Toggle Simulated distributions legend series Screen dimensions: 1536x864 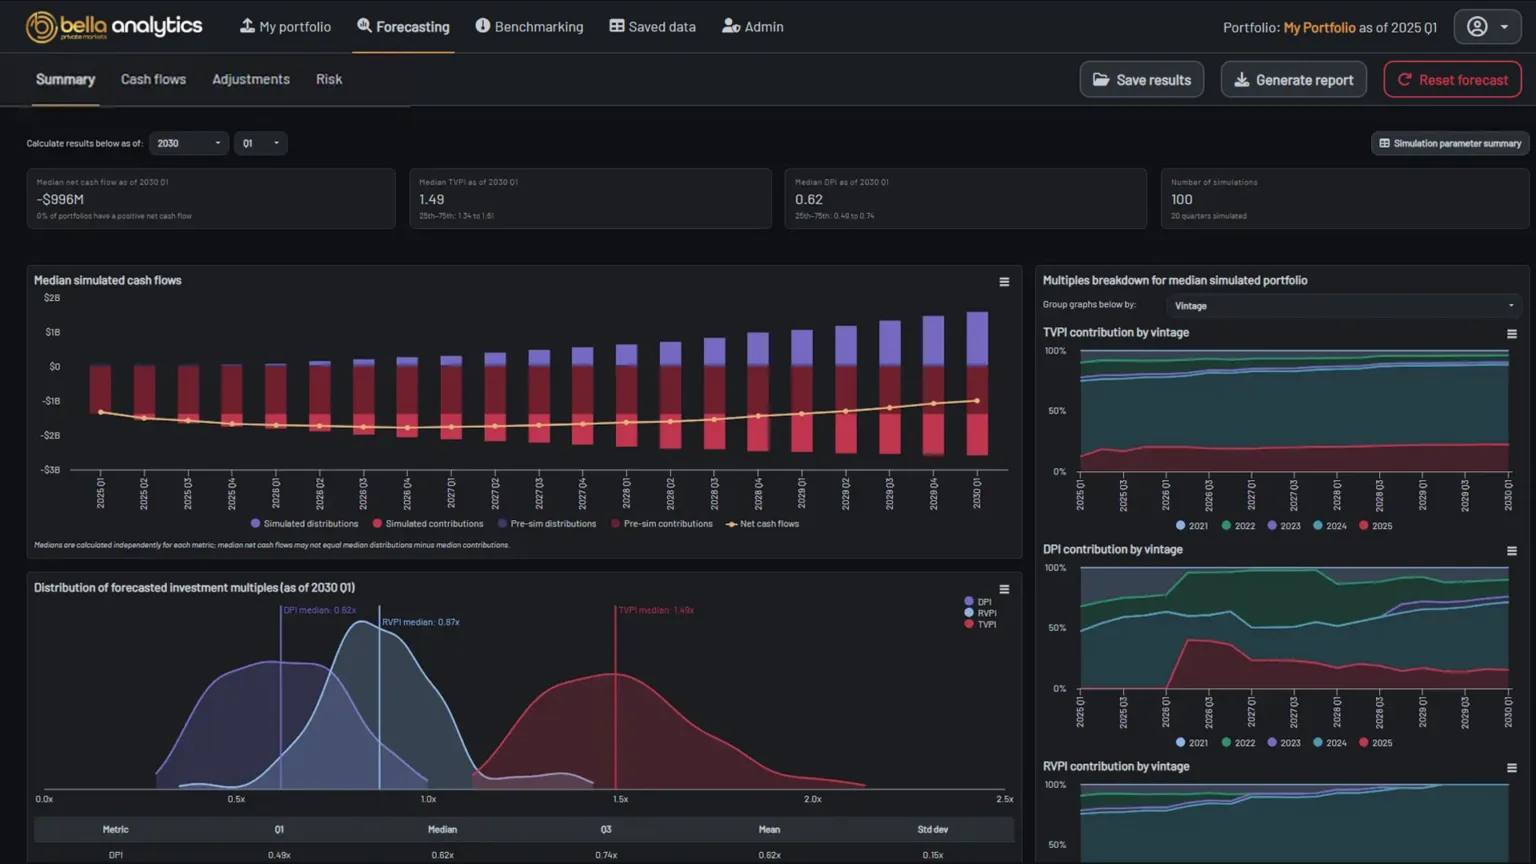click(304, 524)
